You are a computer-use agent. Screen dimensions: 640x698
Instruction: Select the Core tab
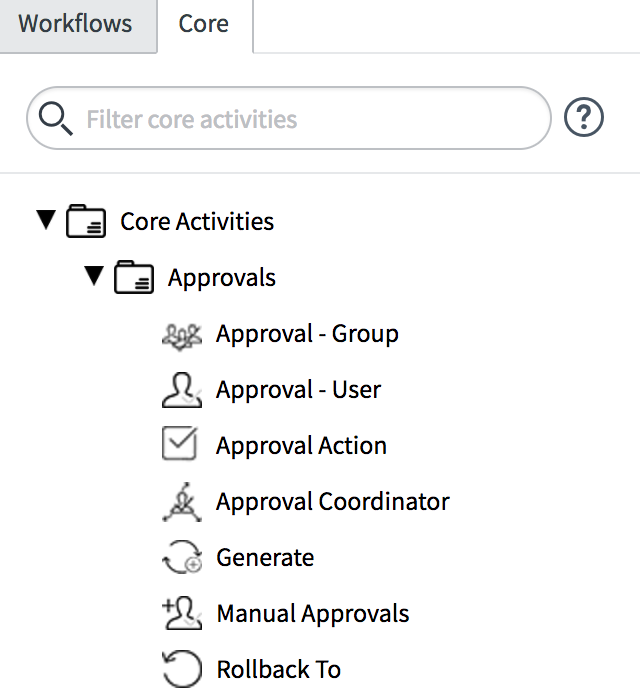point(204,24)
